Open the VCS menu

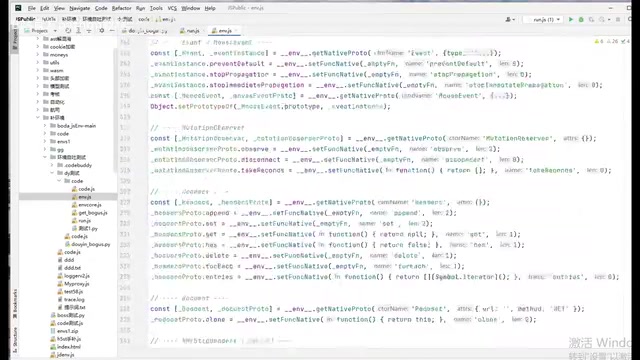pyautogui.click(x=172, y=8)
